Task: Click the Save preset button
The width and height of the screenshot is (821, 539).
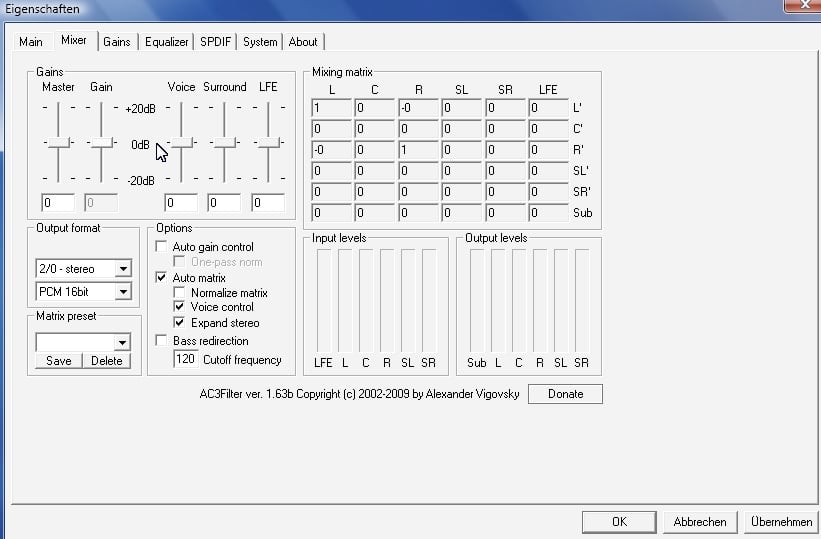Action: [x=59, y=361]
